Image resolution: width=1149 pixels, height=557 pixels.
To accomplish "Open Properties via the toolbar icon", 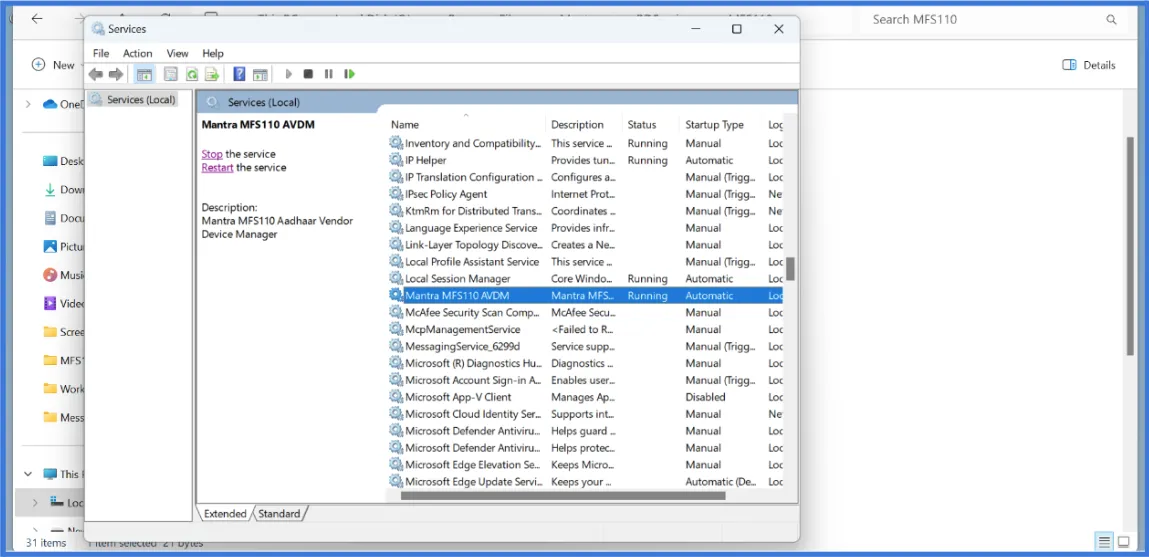I will (171, 74).
